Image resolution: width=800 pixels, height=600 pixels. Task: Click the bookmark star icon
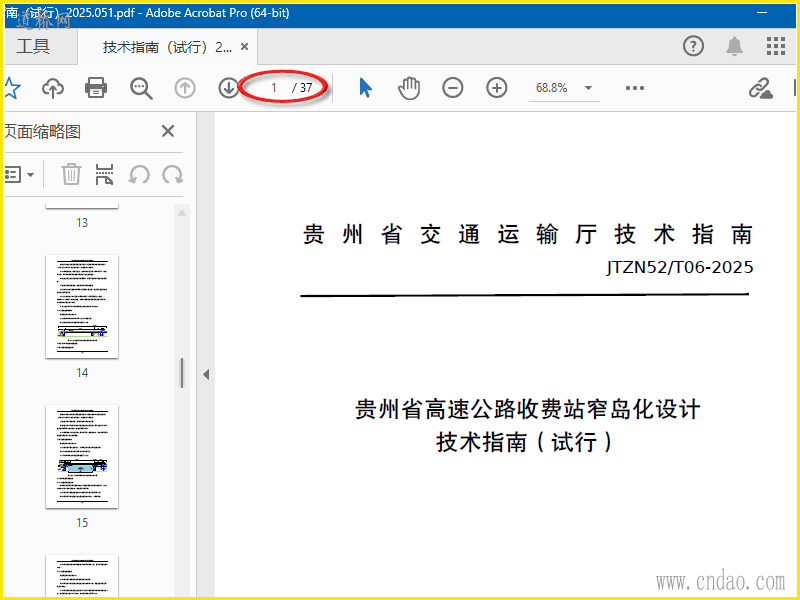pyautogui.click(x=11, y=88)
